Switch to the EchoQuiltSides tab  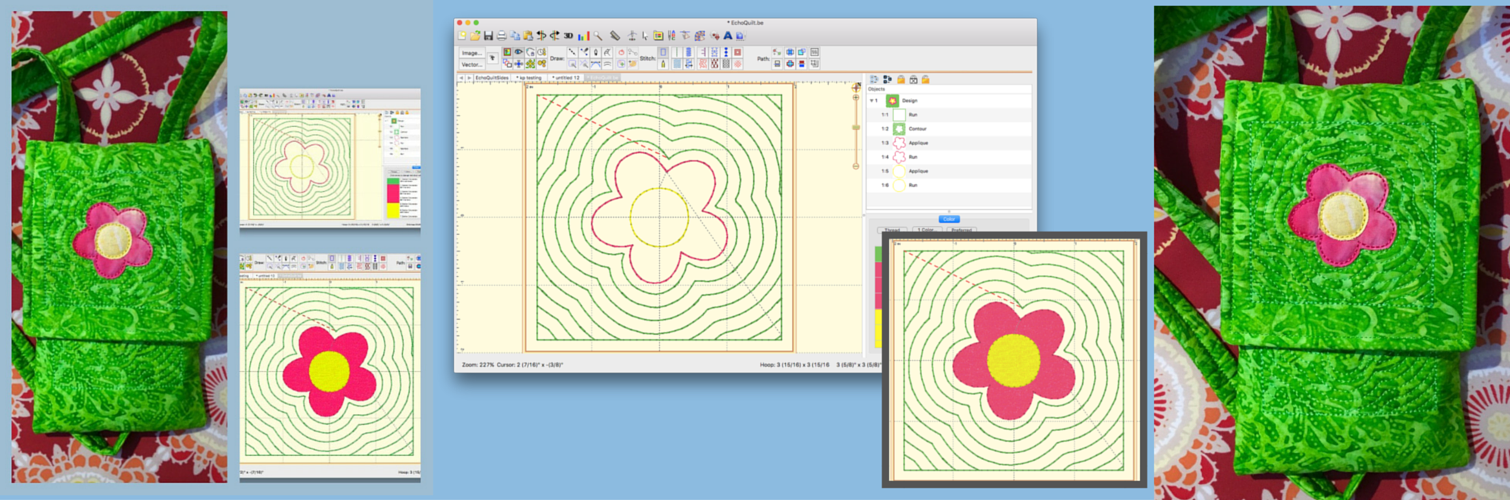coord(492,77)
